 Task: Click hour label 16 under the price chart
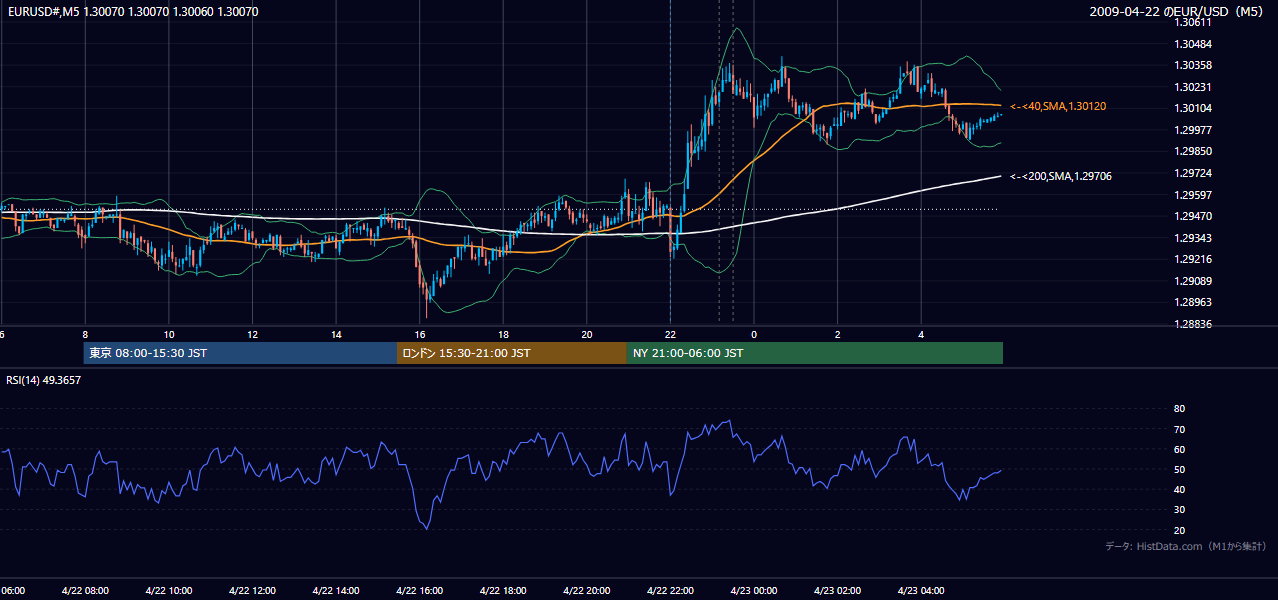point(420,335)
